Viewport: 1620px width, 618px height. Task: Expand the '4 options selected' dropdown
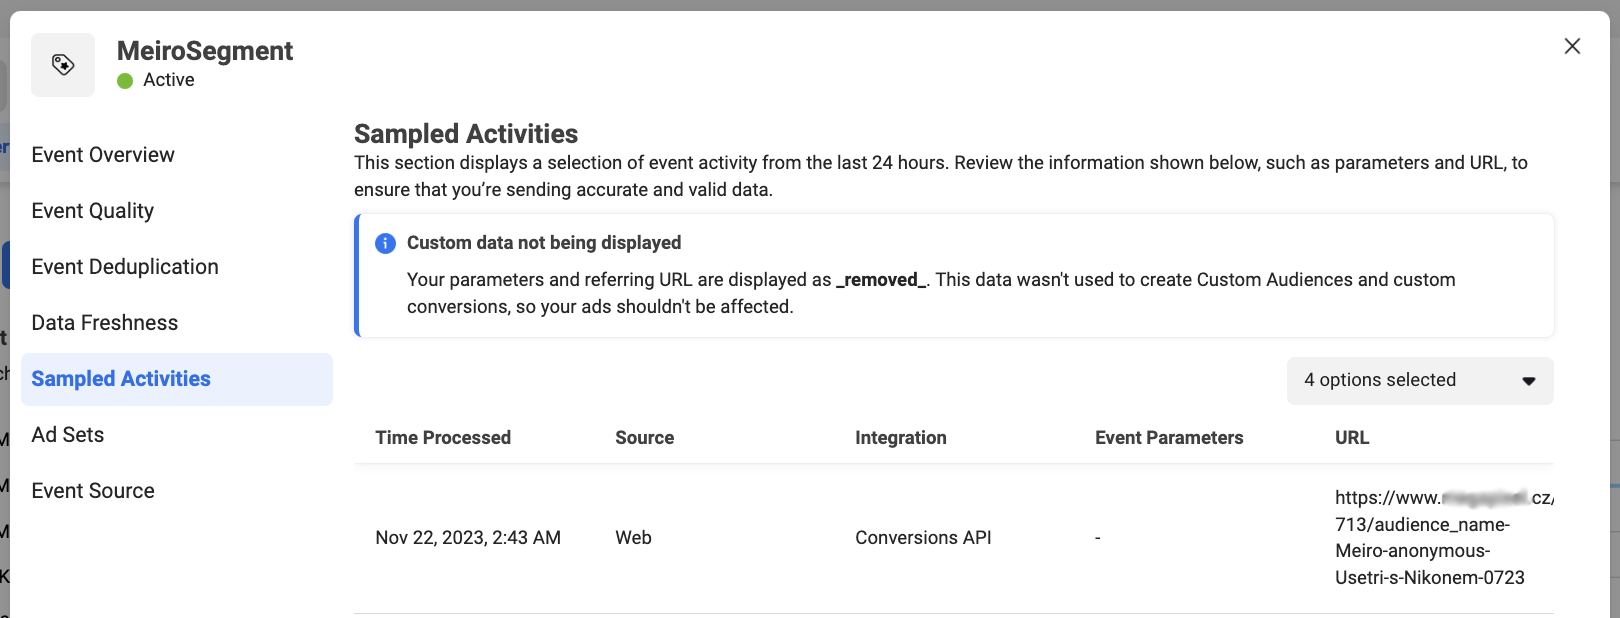[1420, 381]
